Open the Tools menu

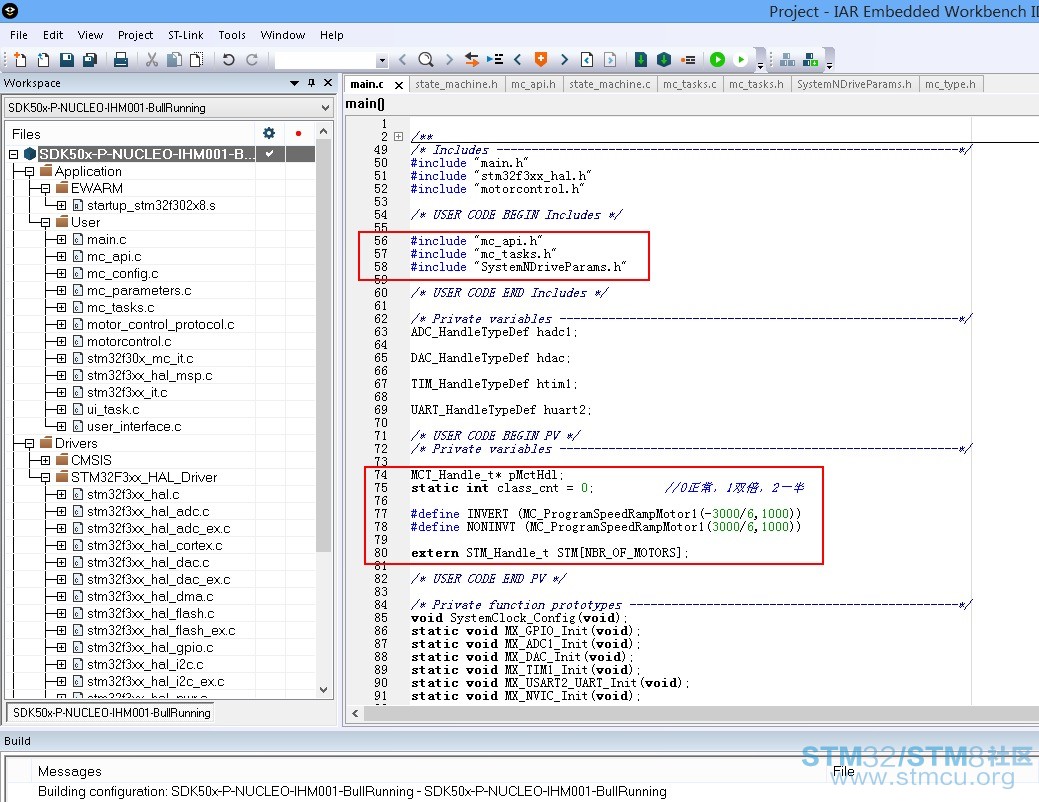[x=232, y=35]
